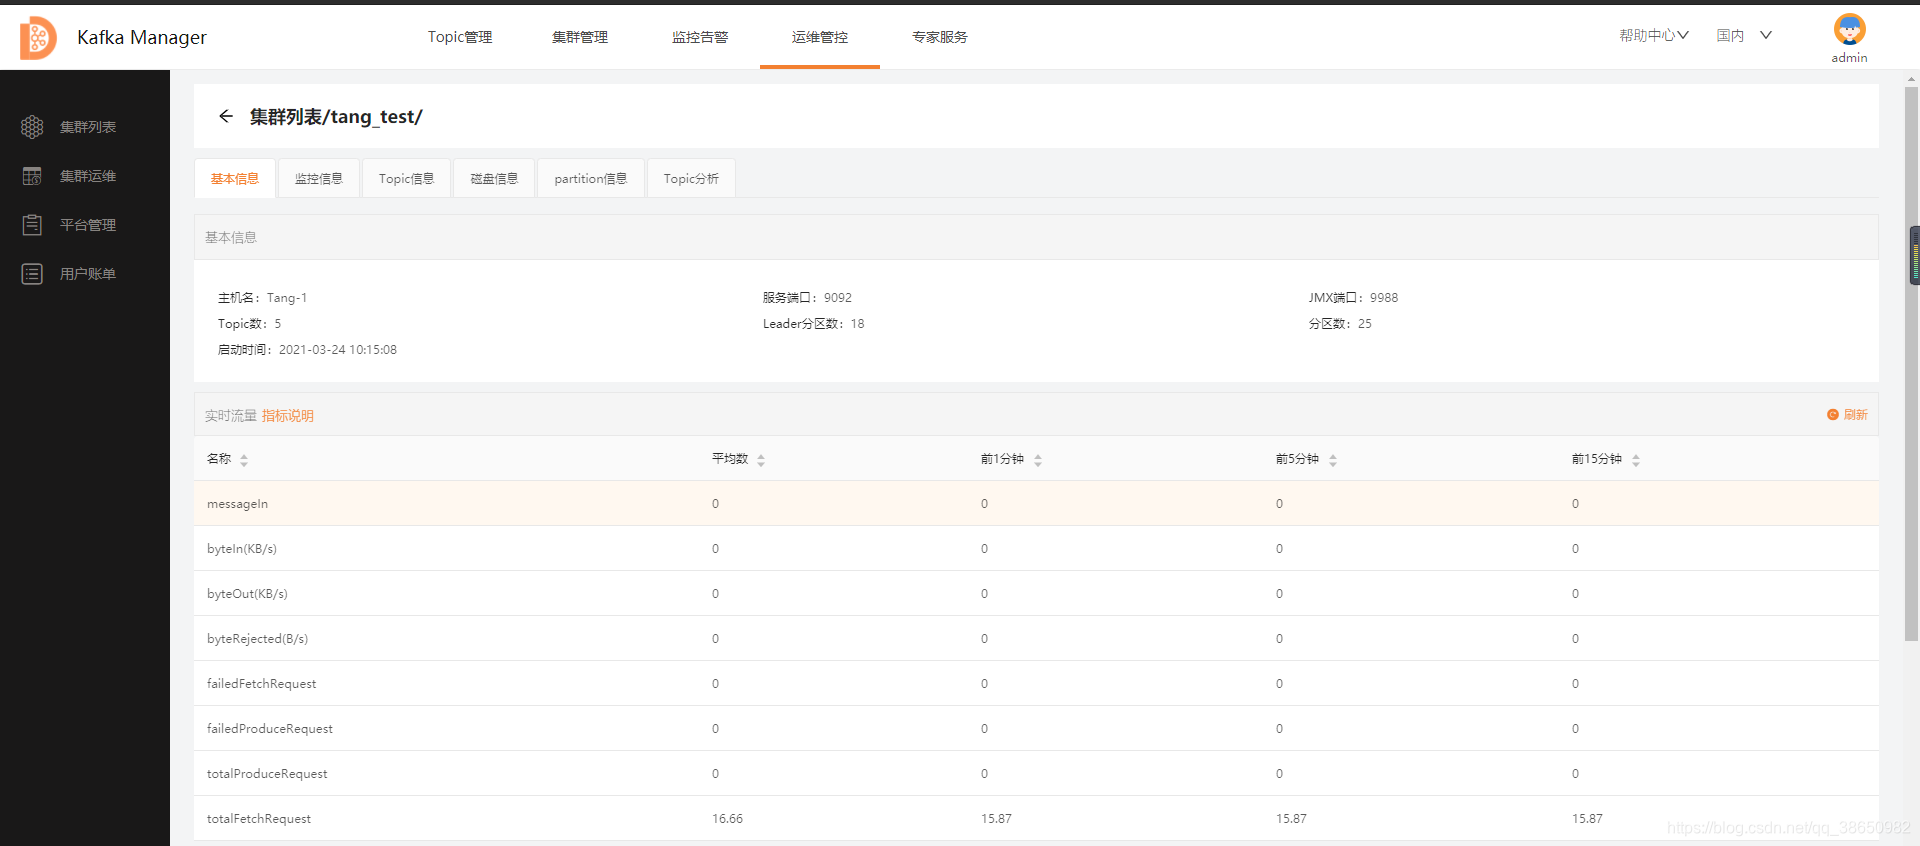This screenshot has height=846, width=1920.
Task: Click the 服务端口: 9092 field
Action: click(807, 298)
